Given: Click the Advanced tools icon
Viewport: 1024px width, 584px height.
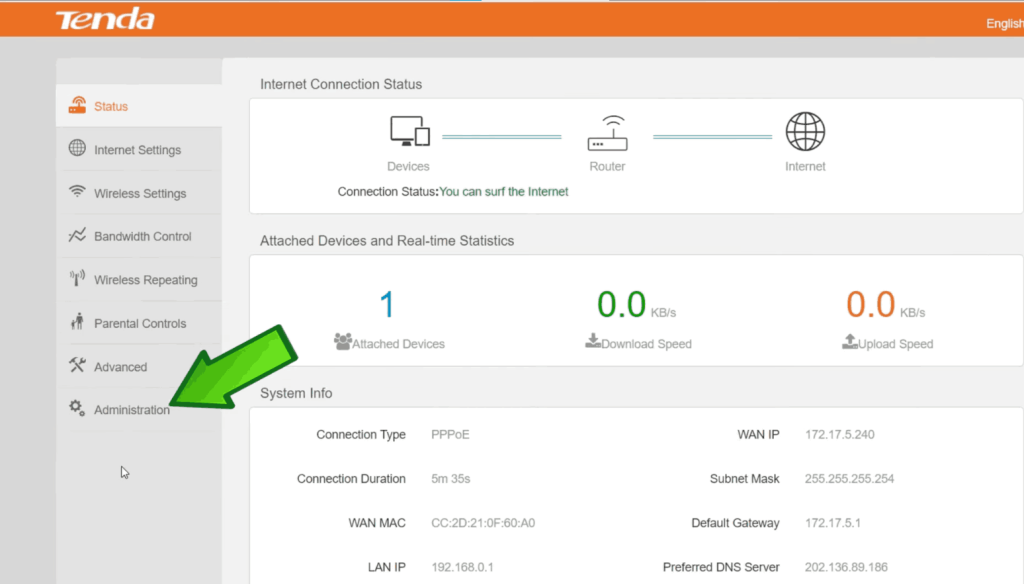Looking at the screenshot, I should (77, 366).
